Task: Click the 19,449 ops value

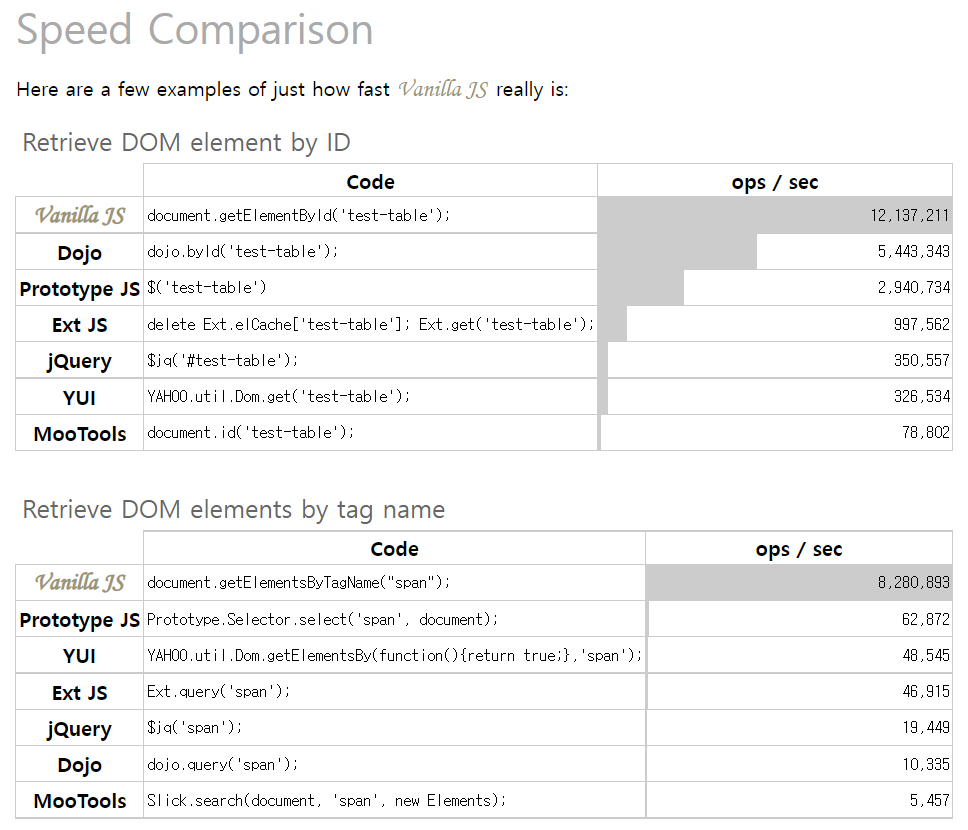Action: [925, 728]
